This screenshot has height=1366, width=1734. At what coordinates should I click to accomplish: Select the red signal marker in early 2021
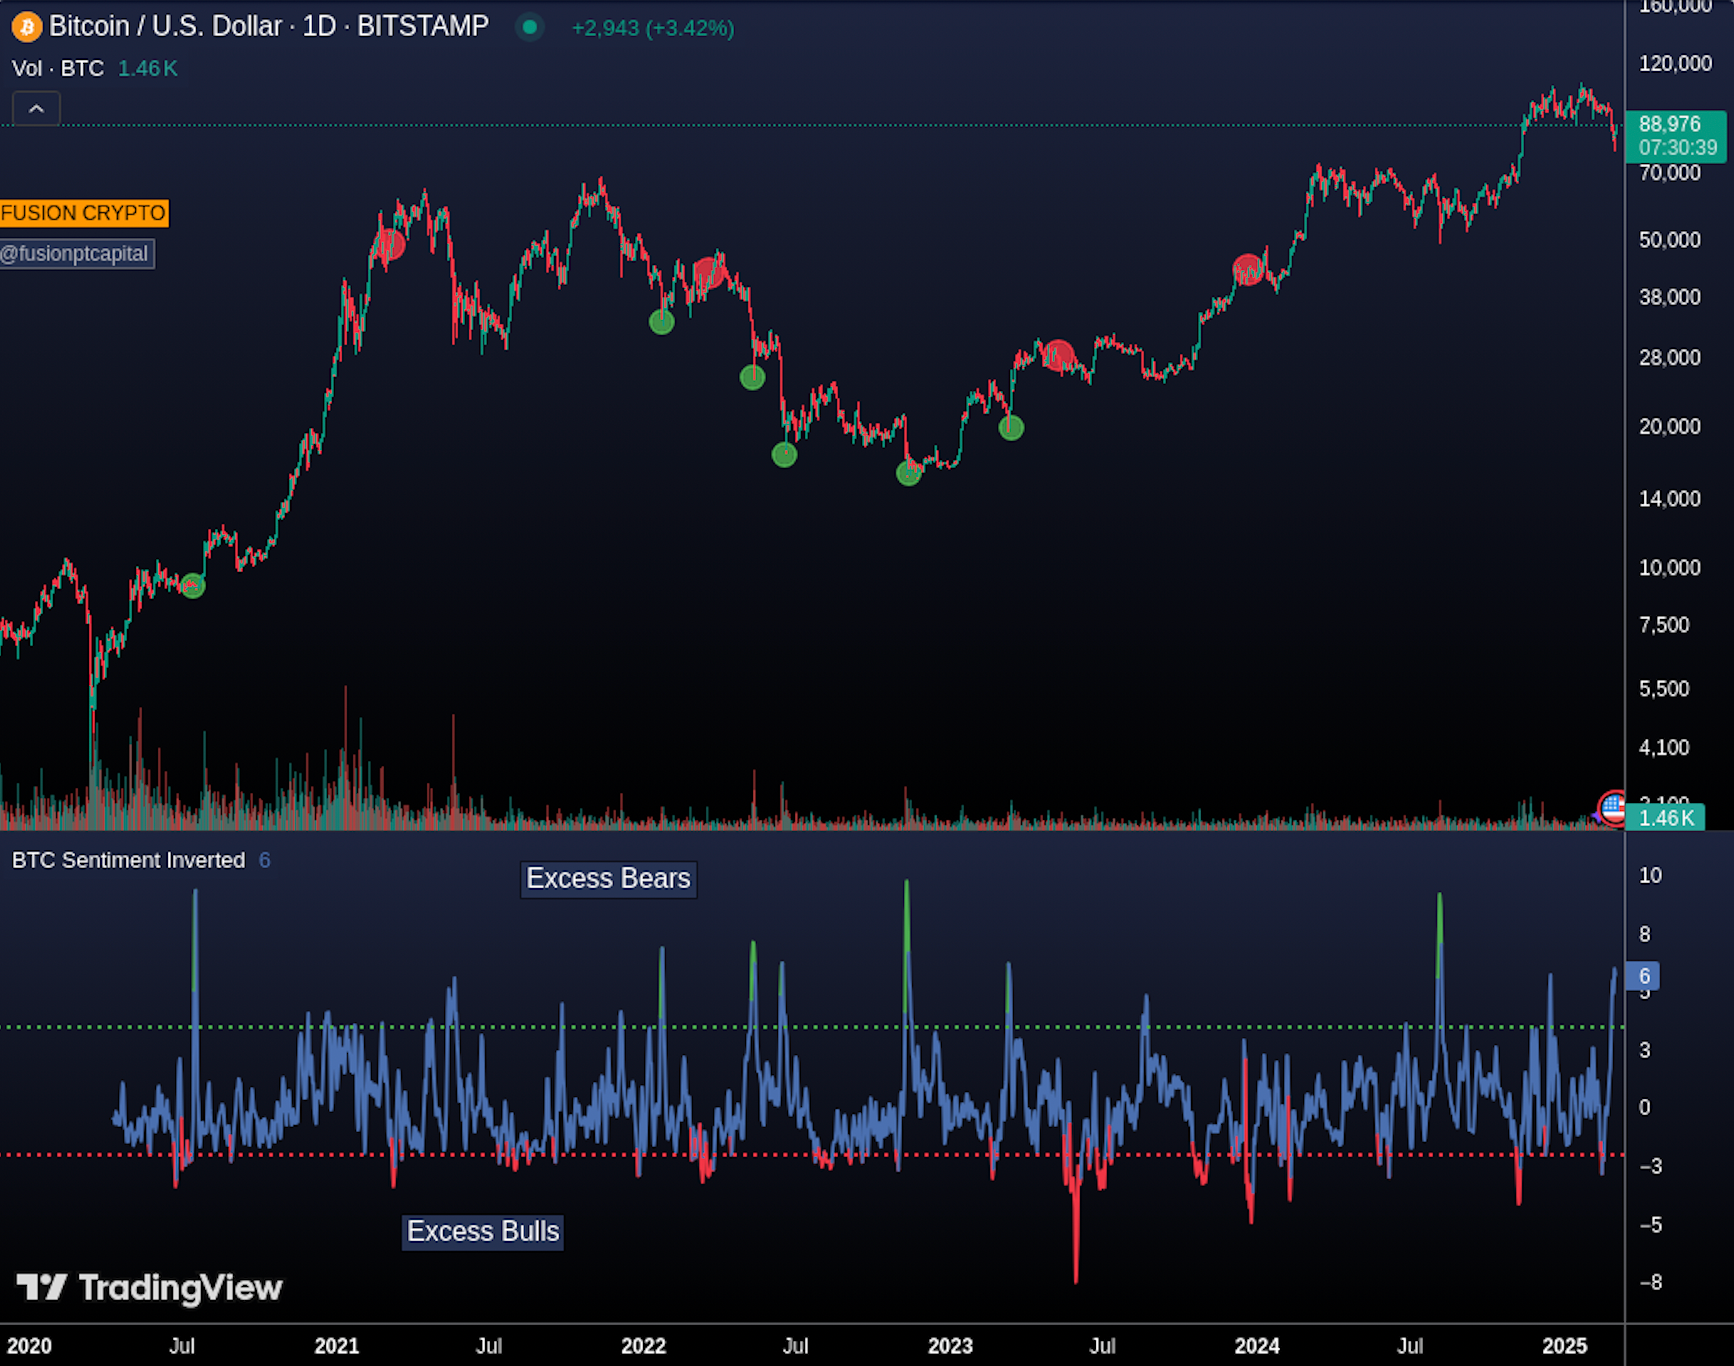[390, 244]
